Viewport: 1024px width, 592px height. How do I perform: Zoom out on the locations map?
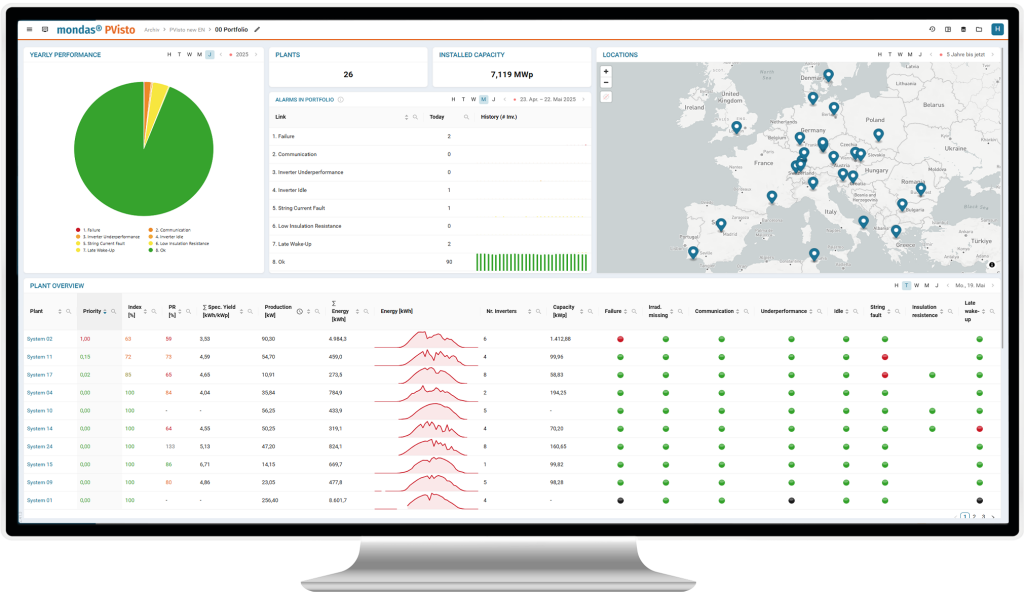[606, 83]
